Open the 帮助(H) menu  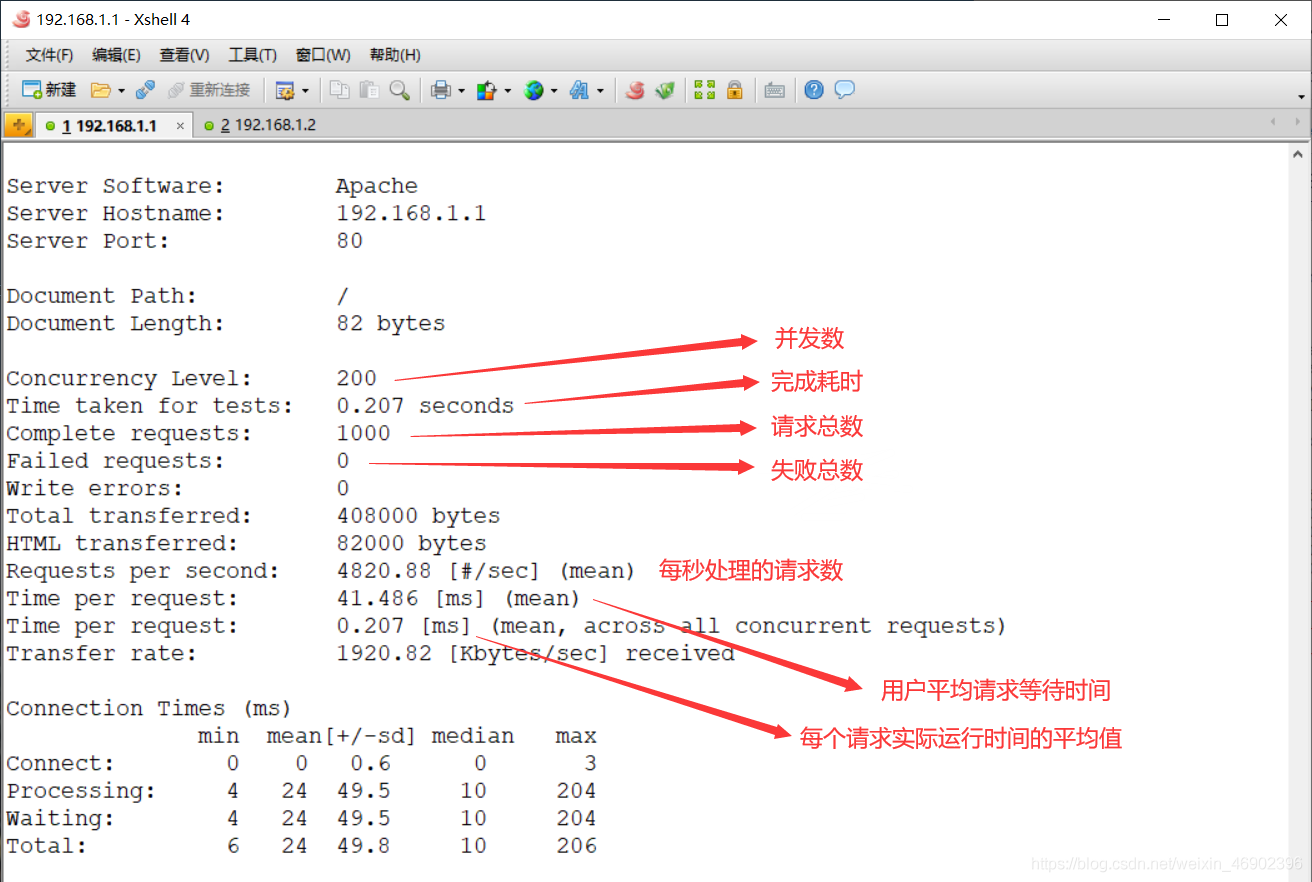click(x=395, y=55)
